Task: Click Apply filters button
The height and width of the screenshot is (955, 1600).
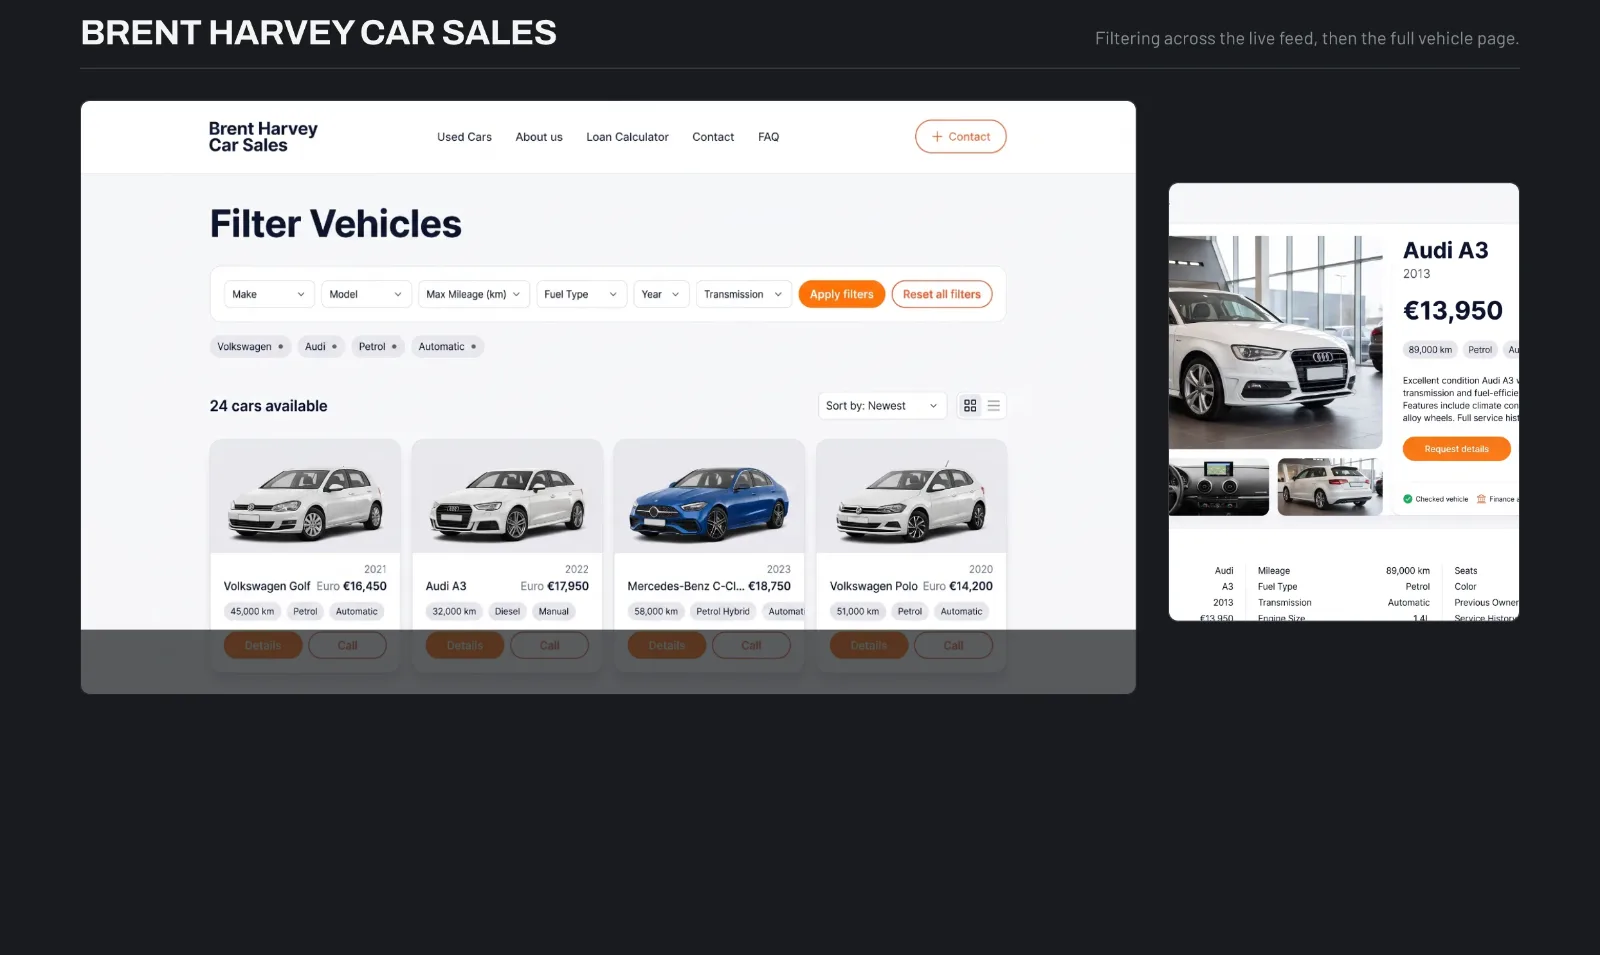Action: pos(841,294)
